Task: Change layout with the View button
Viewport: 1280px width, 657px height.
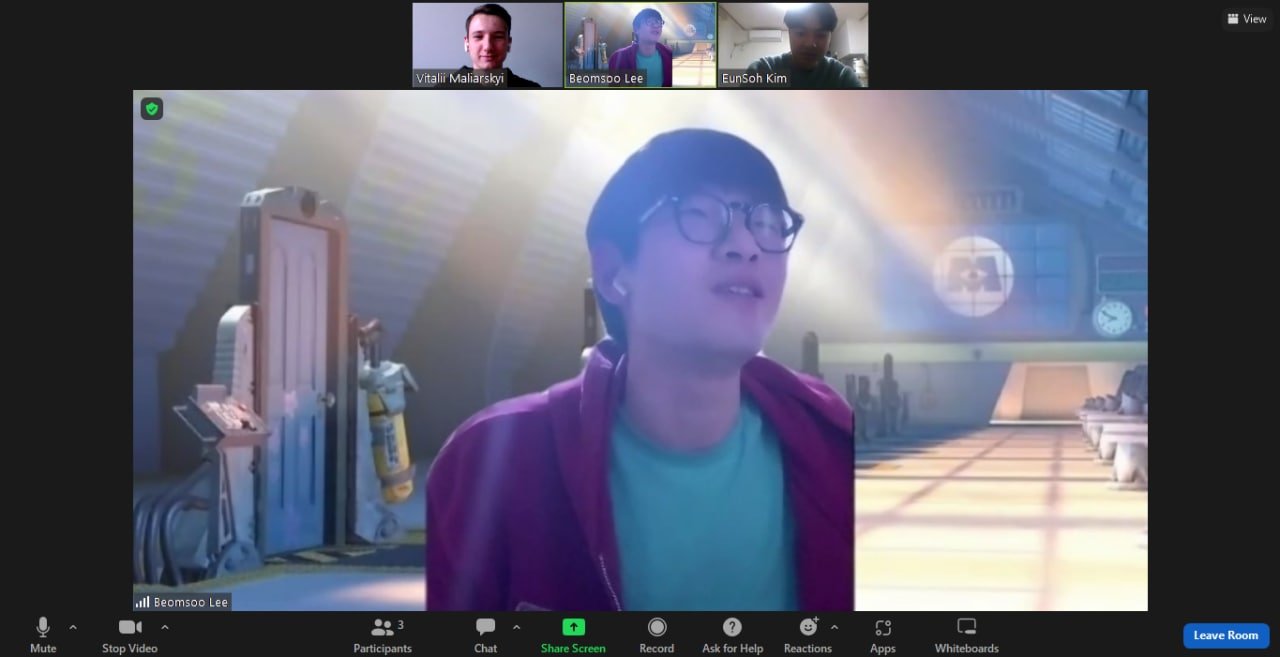Action: click(1247, 19)
